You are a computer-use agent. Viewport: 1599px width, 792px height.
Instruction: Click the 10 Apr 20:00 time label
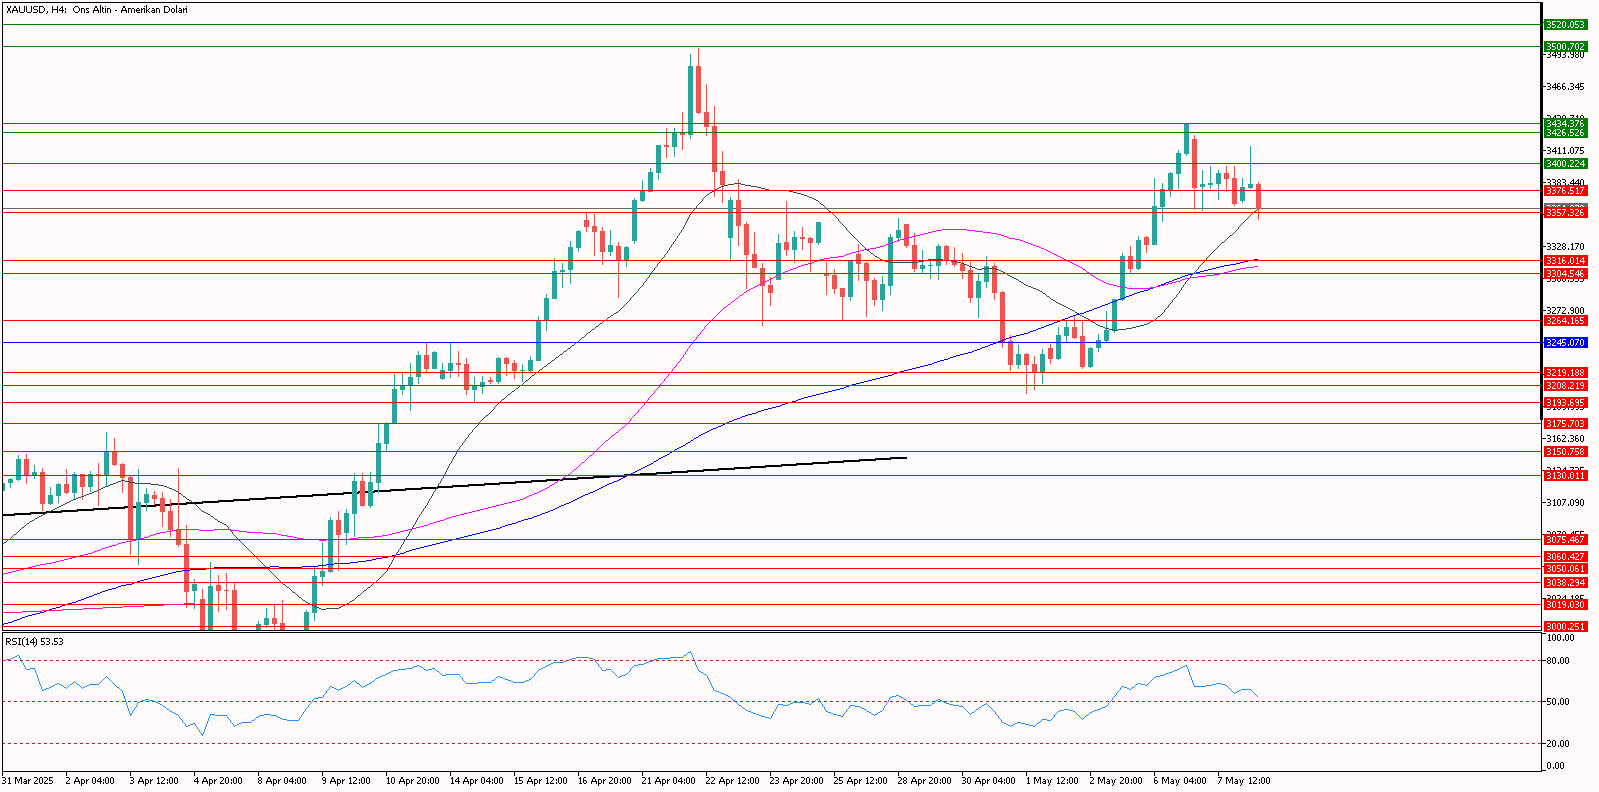click(413, 781)
